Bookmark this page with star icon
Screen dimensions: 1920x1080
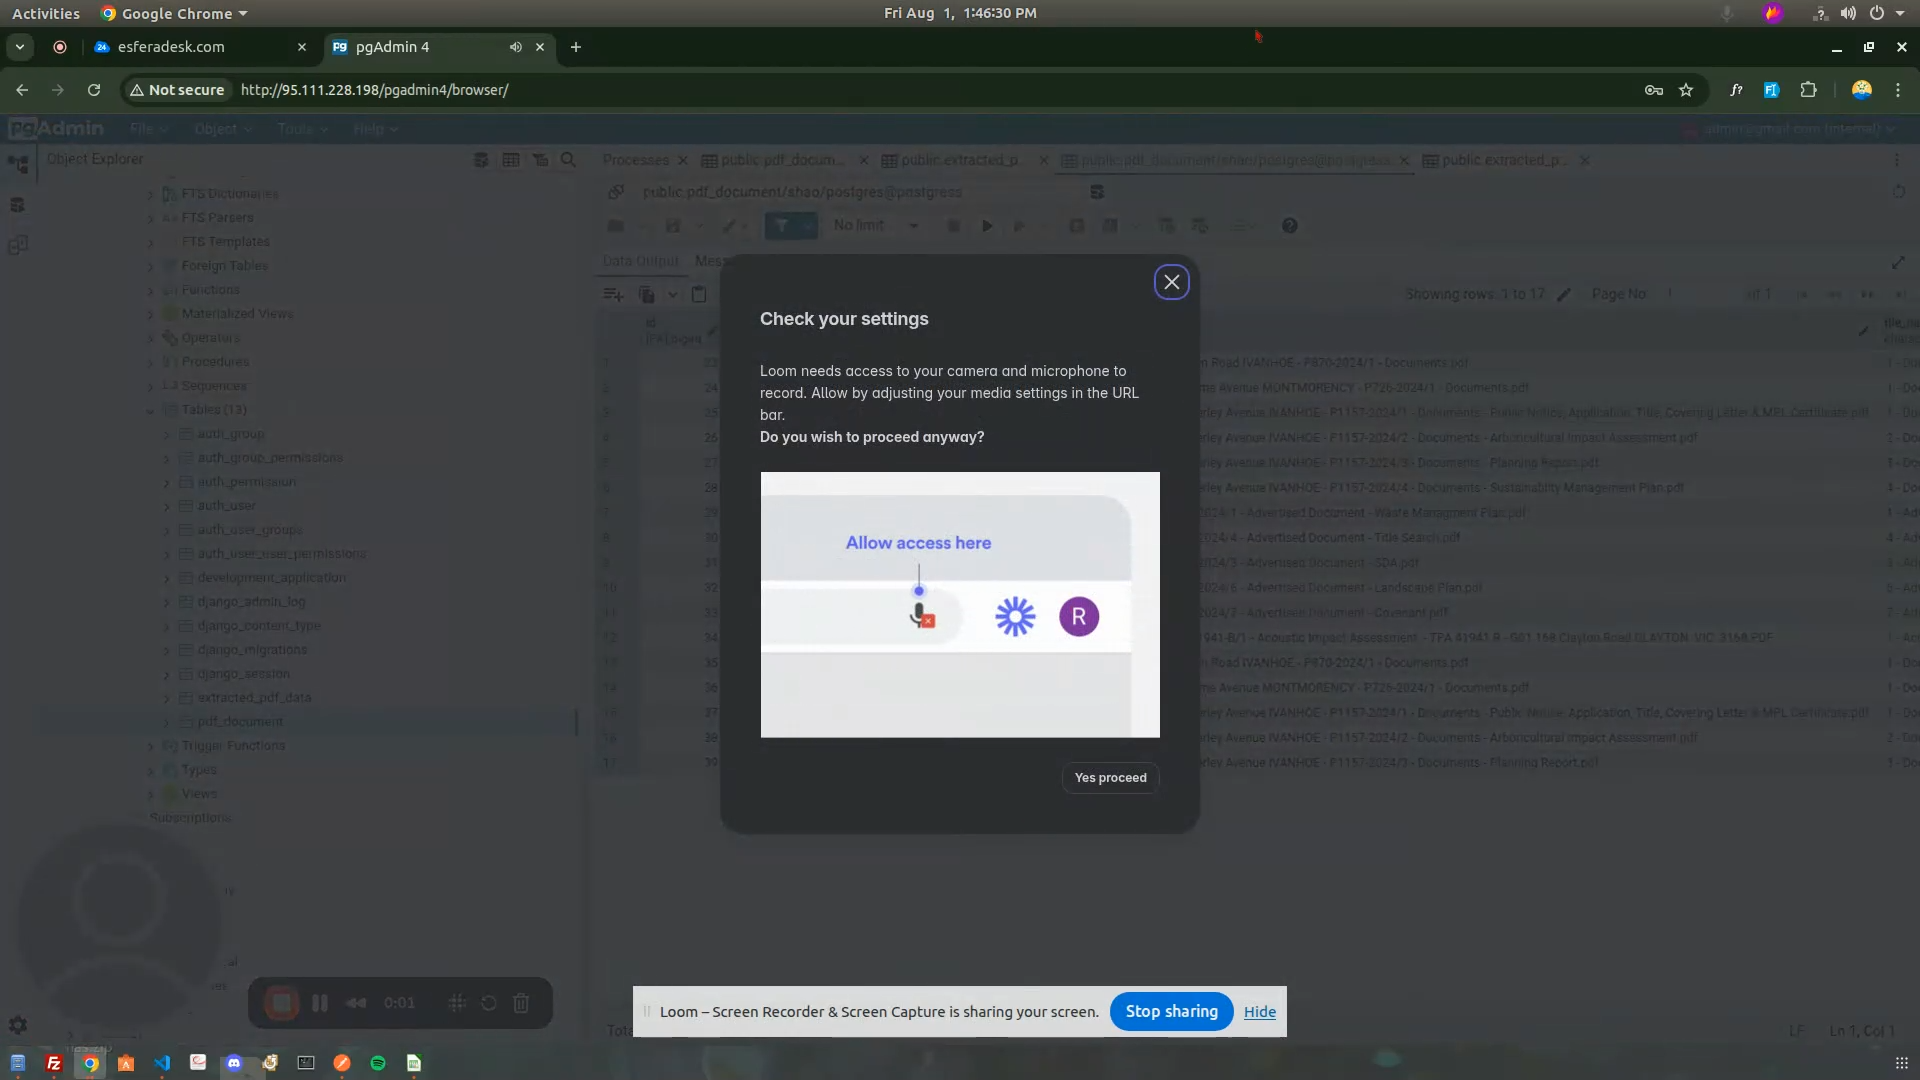pos(1686,90)
